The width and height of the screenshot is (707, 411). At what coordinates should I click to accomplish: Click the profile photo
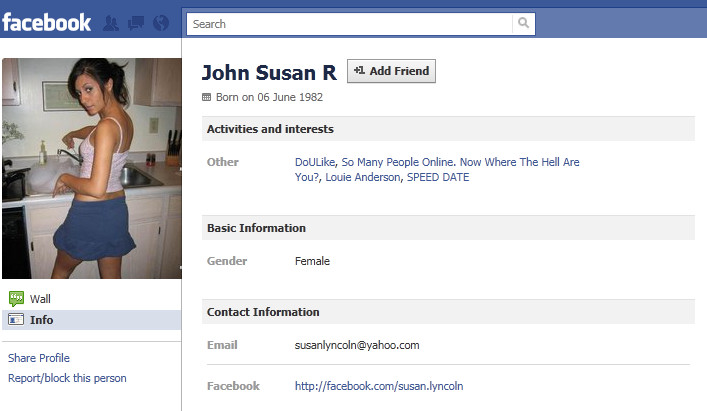(92, 168)
